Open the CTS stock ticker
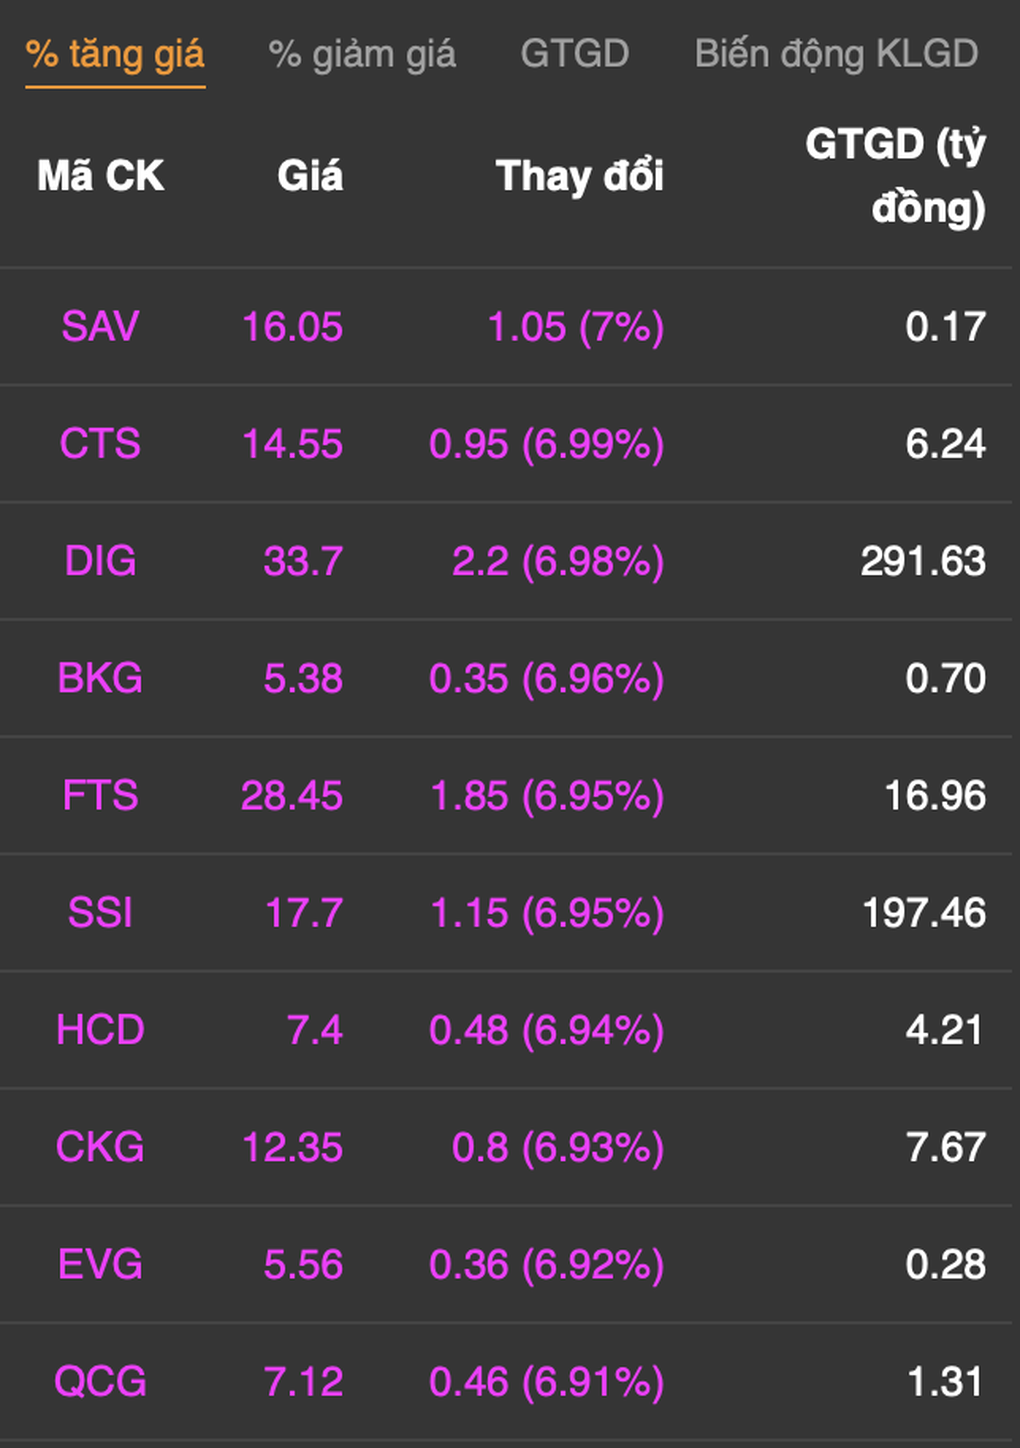The height and width of the screenshot is (1448, 1020). coord(100,444)
